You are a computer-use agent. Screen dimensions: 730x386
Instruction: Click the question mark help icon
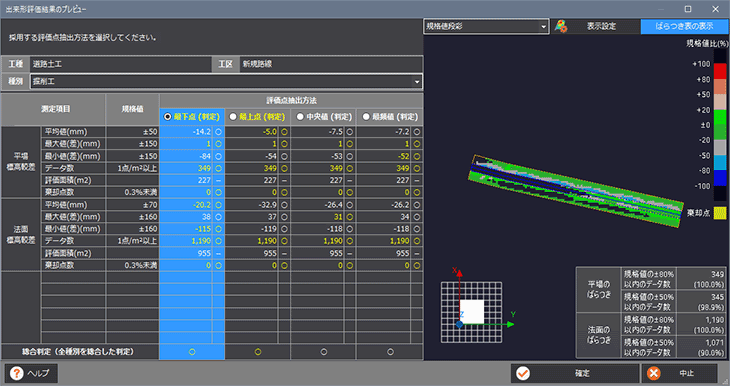pos(17,373)
